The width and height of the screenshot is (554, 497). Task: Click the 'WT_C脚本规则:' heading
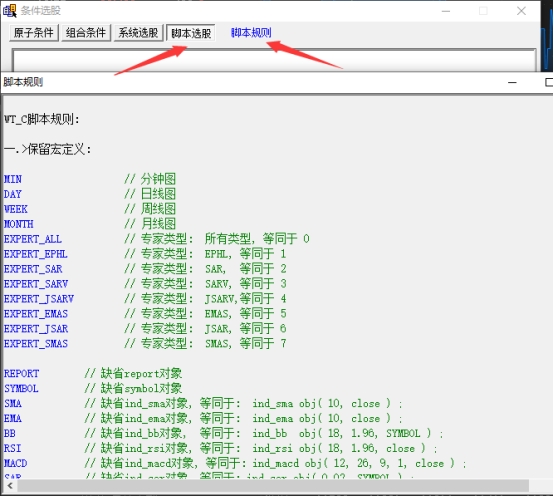(42, 119)
